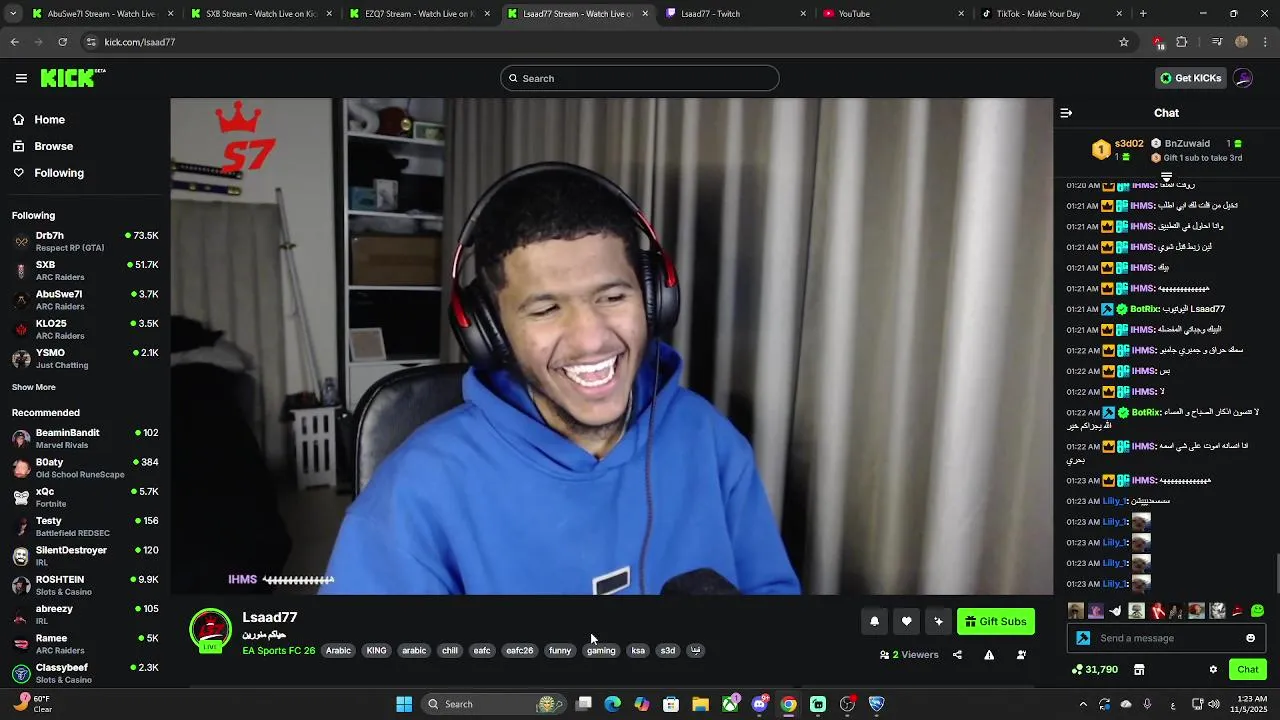The height and width of the screenshot is (720, 1280).
Task: Open YSMO channel in sidebar
Action: [85, 358]
